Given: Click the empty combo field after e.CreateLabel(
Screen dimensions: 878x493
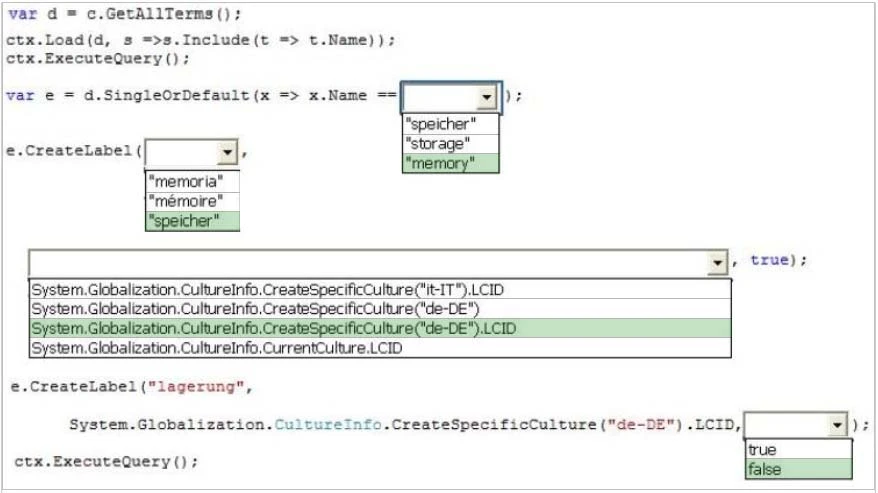Looking at the screenshot, I should 181,152.
